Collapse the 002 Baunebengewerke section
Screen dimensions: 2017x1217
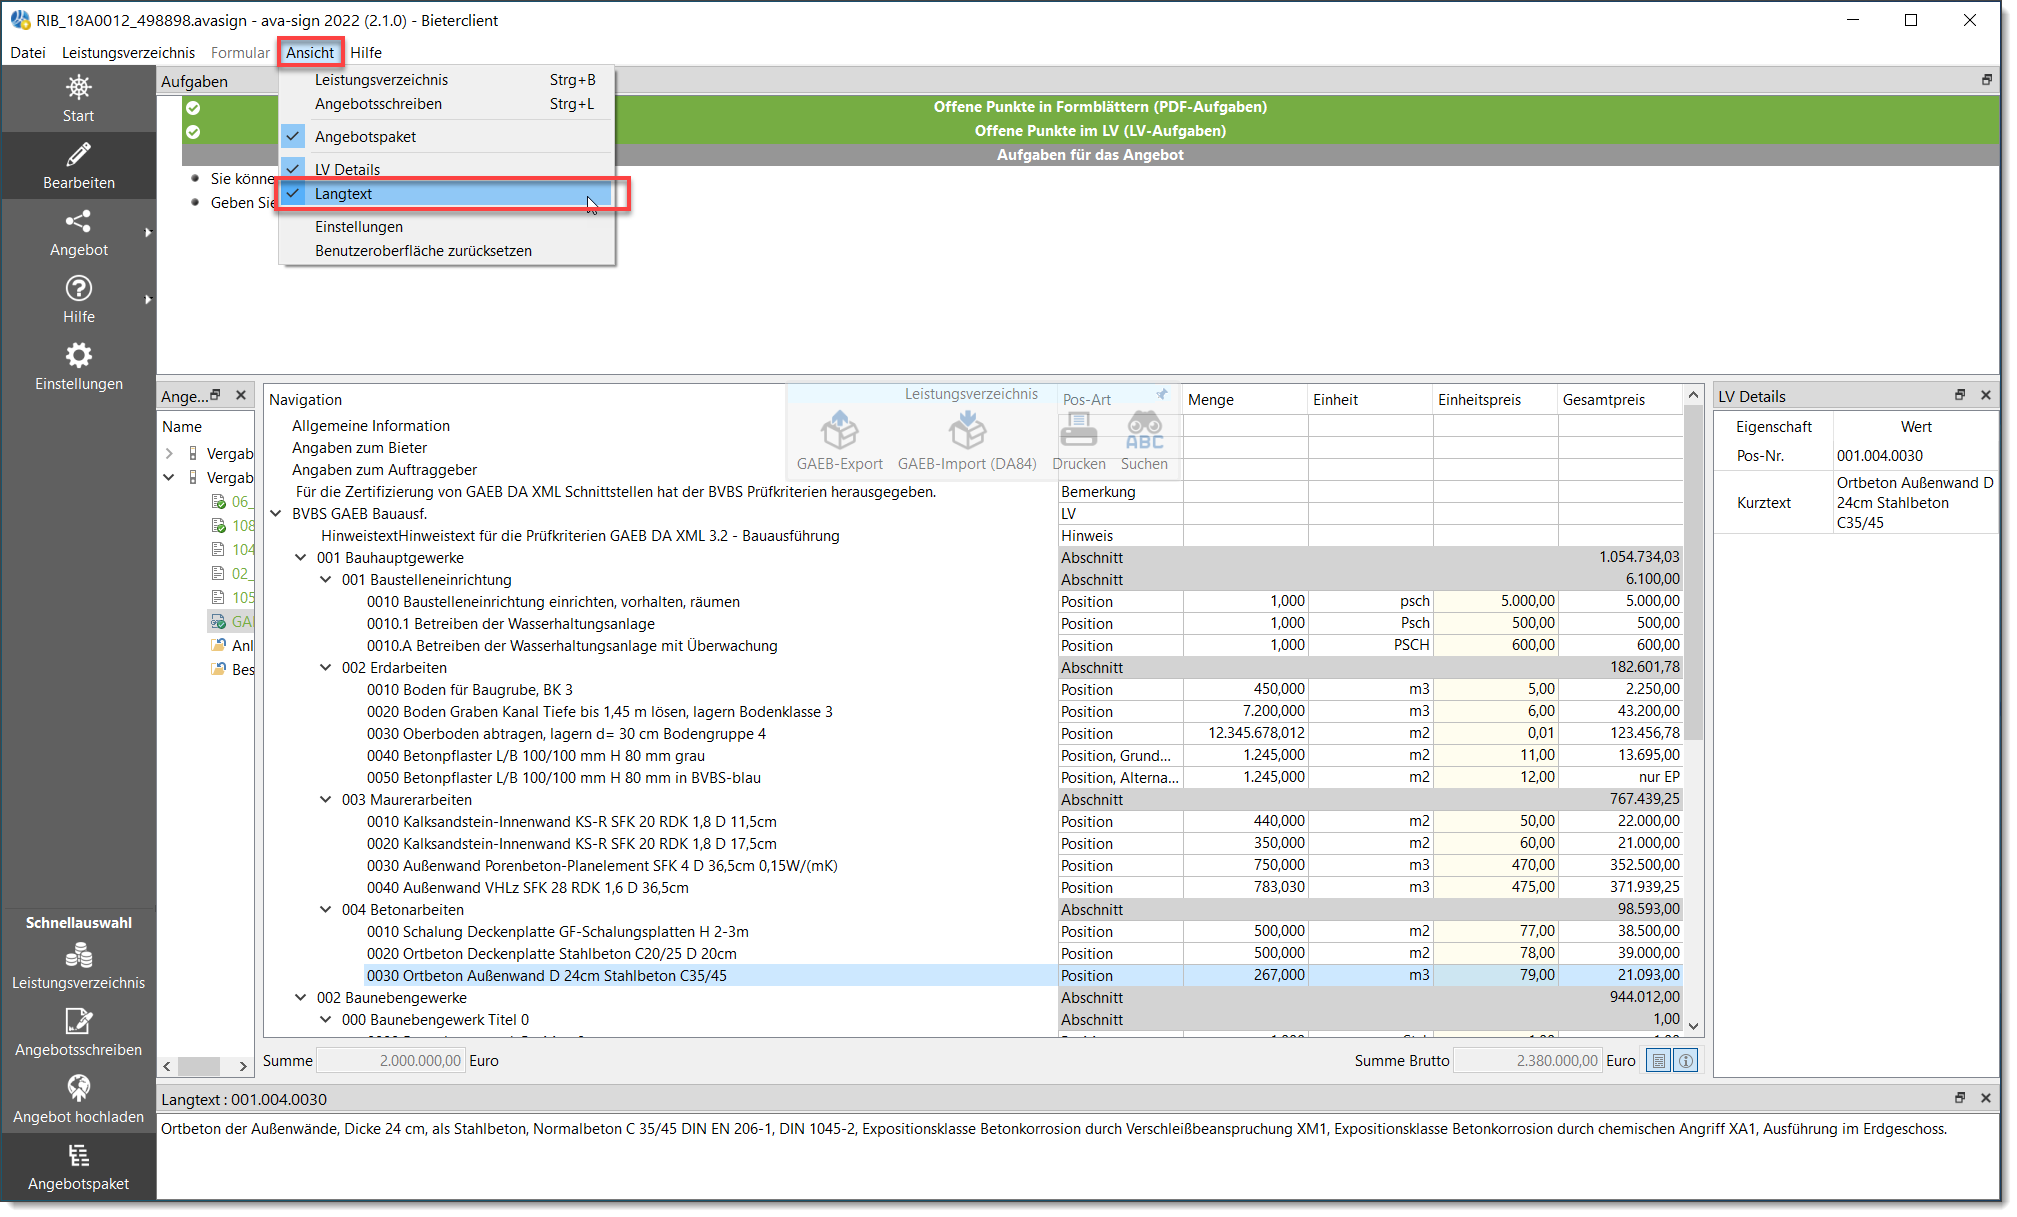point(300,998)
